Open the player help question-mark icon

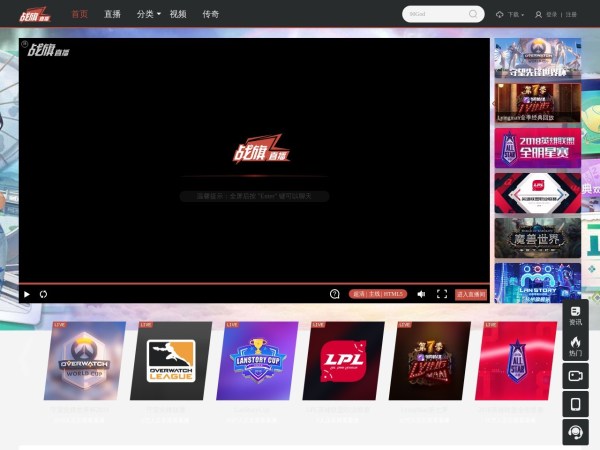(x=335, y=294)
